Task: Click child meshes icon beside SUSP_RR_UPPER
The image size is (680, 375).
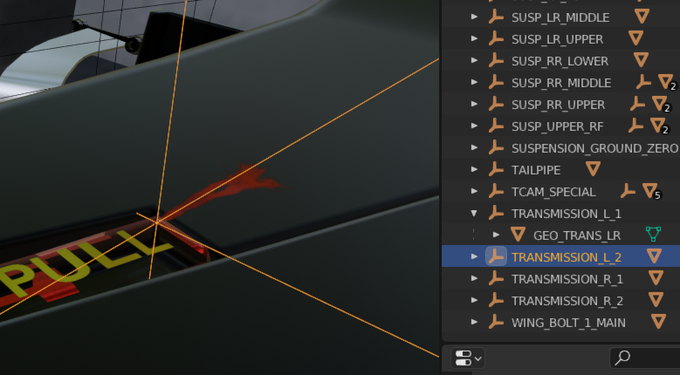Action: click(661, 104)
